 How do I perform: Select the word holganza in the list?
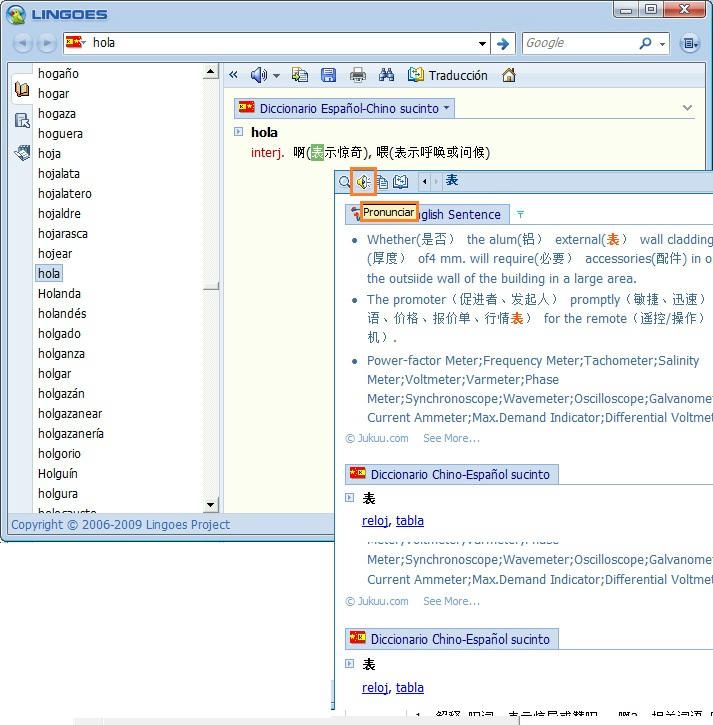(61, 354)
